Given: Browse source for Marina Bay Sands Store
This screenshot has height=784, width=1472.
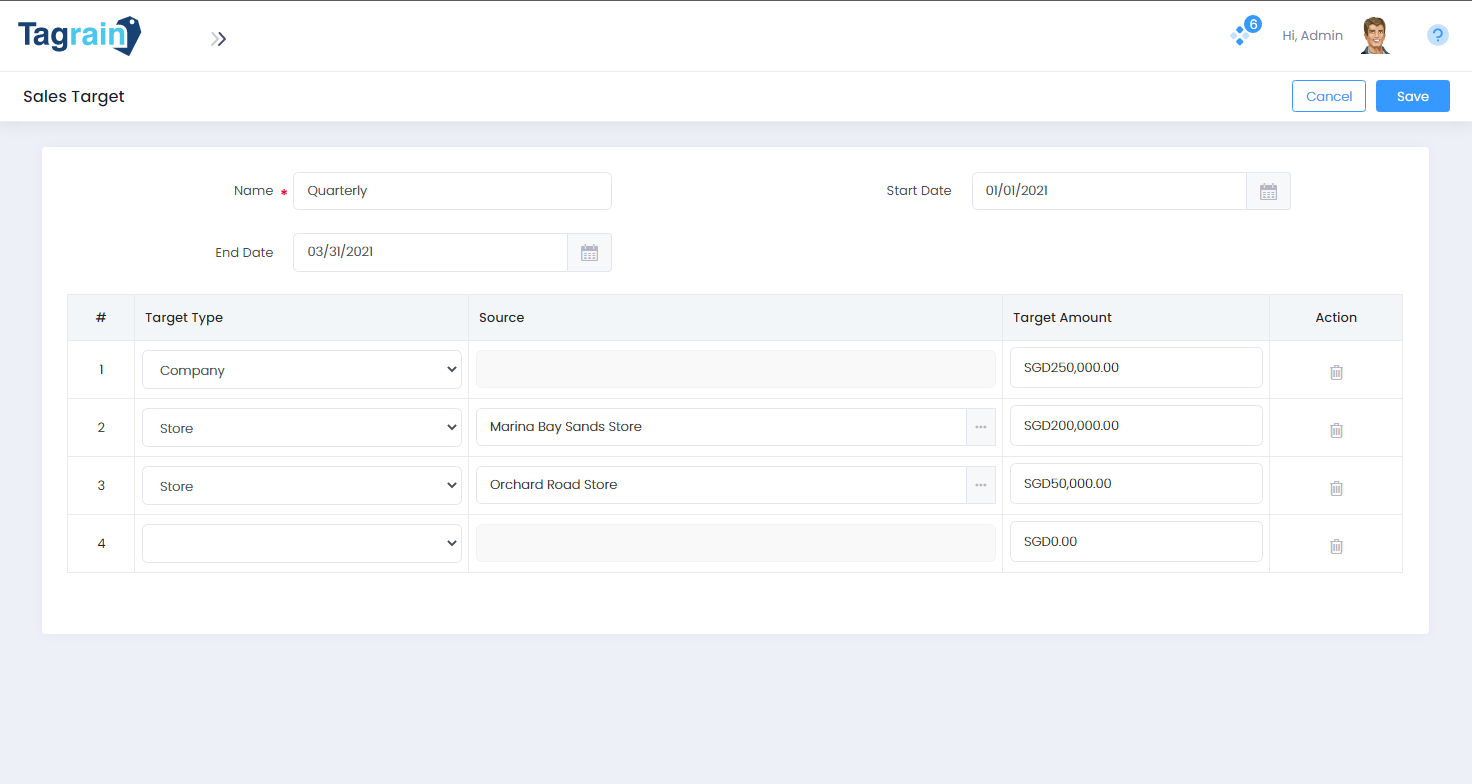Looking at the screenshot, I should pyautogui.click(x=980, y=427).
